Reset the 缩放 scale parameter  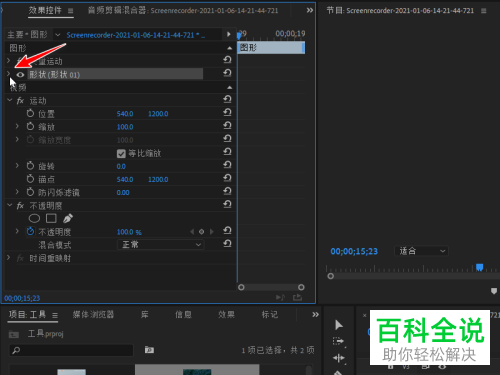point(227,126)
